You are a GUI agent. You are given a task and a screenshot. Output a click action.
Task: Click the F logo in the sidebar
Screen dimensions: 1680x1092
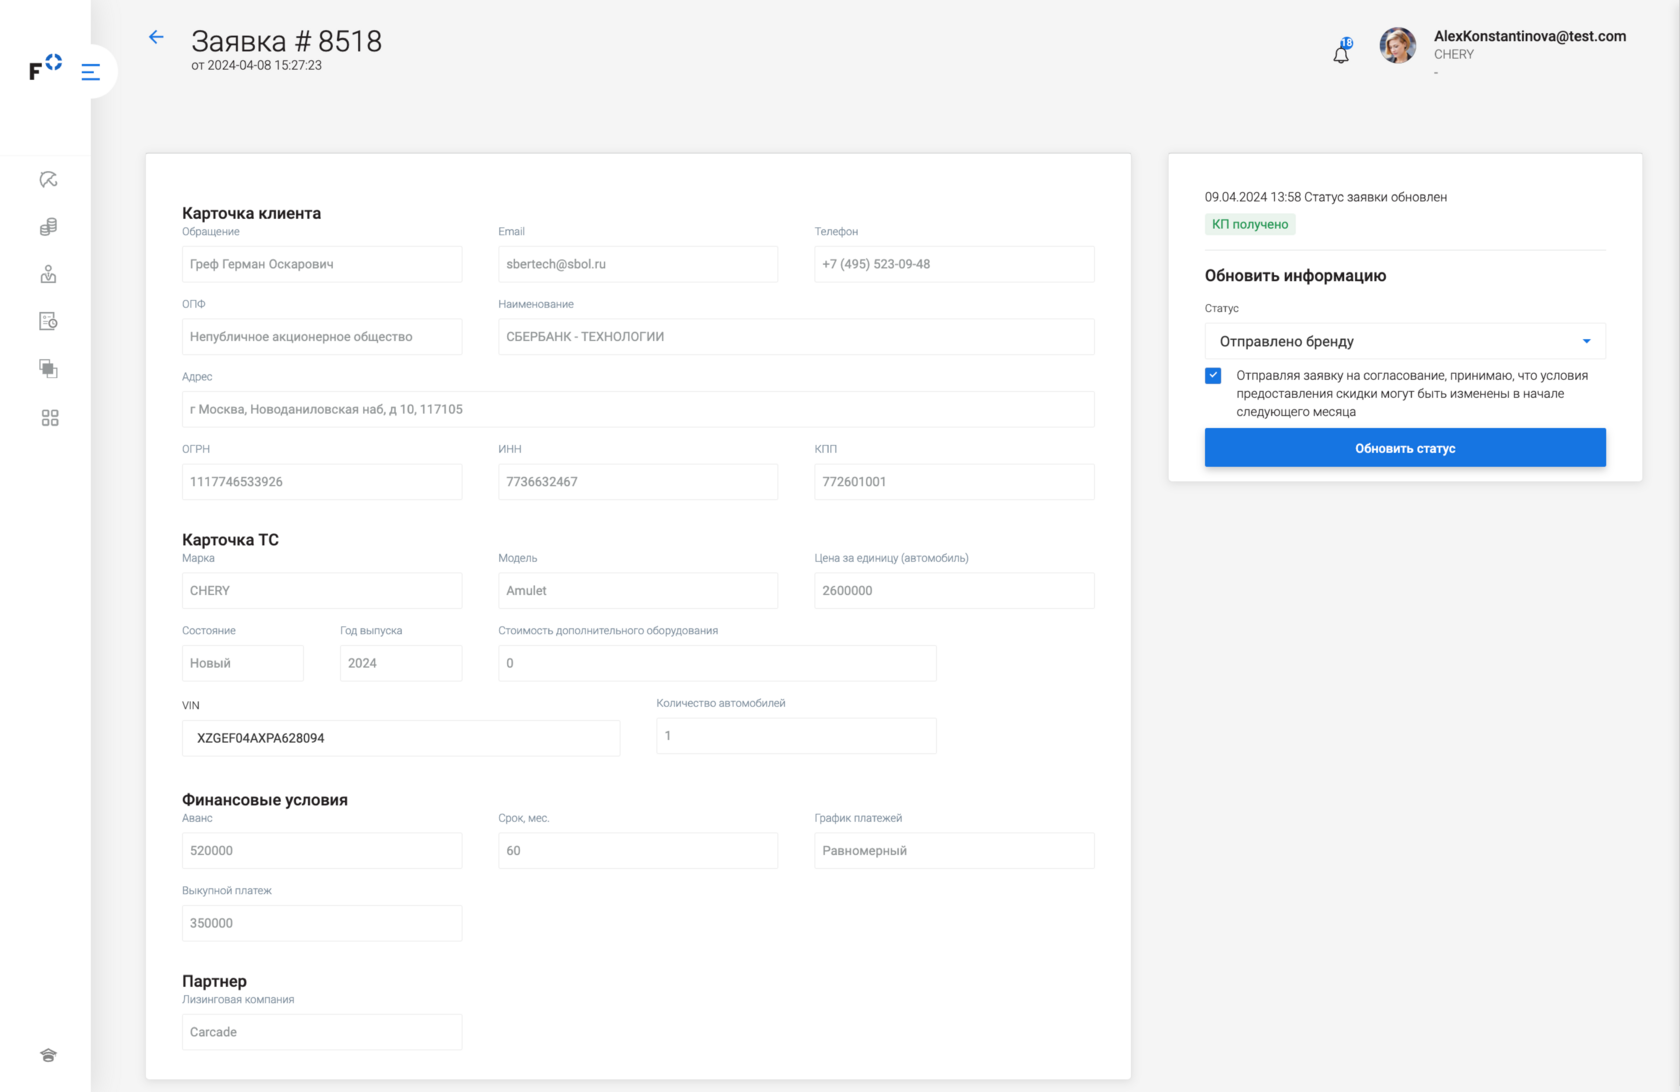coord(44,67)
